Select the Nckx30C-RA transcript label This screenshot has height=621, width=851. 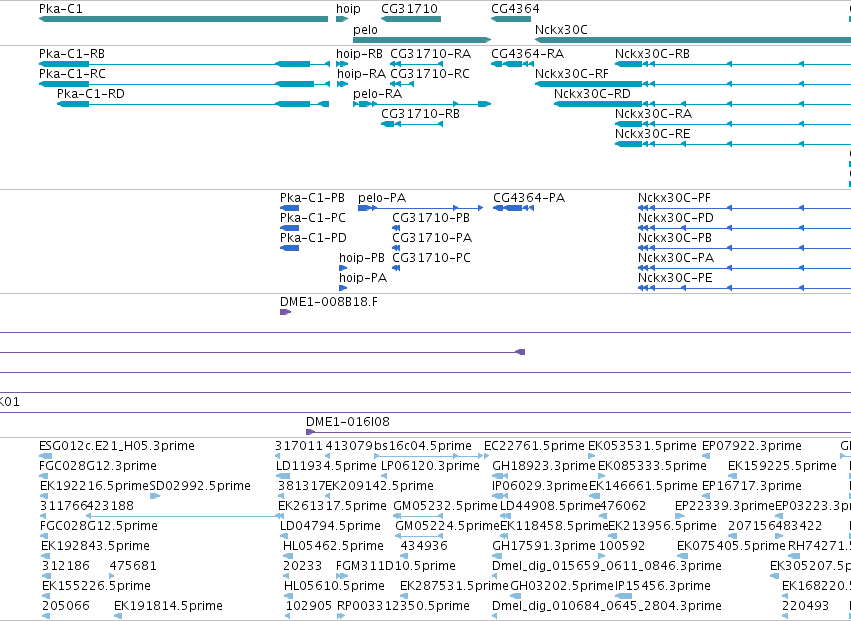click(653, 114)
